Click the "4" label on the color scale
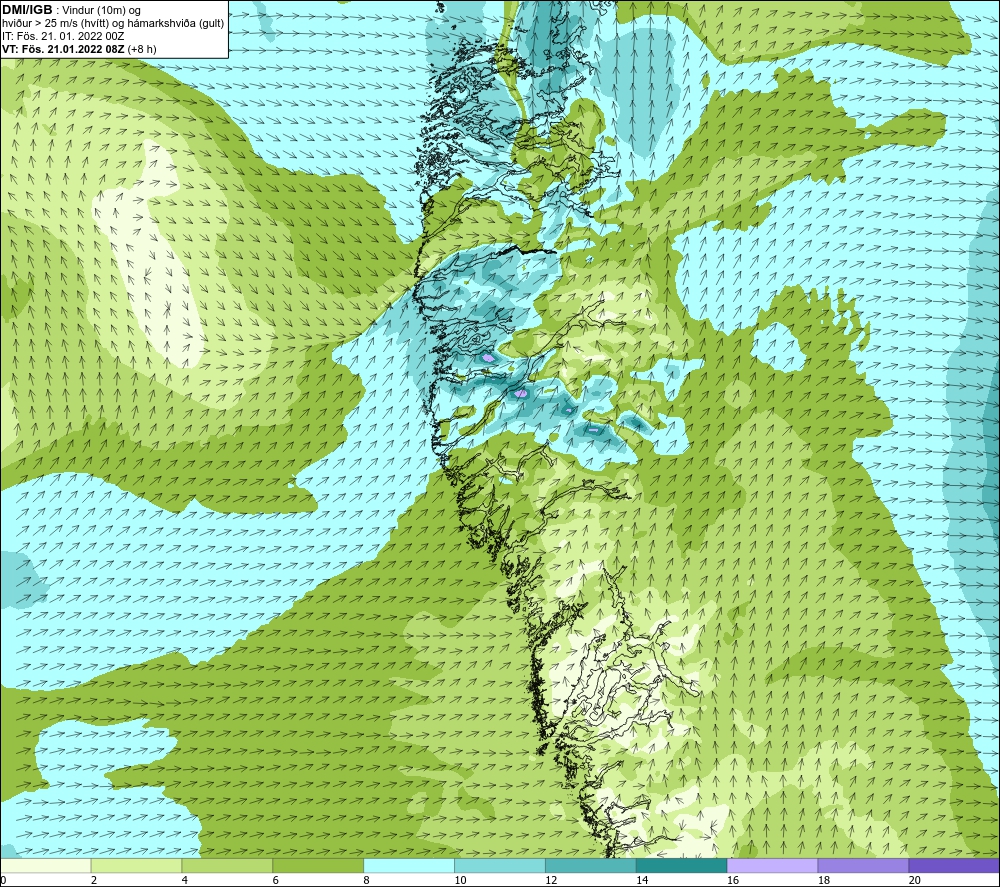 click(184, 881)
